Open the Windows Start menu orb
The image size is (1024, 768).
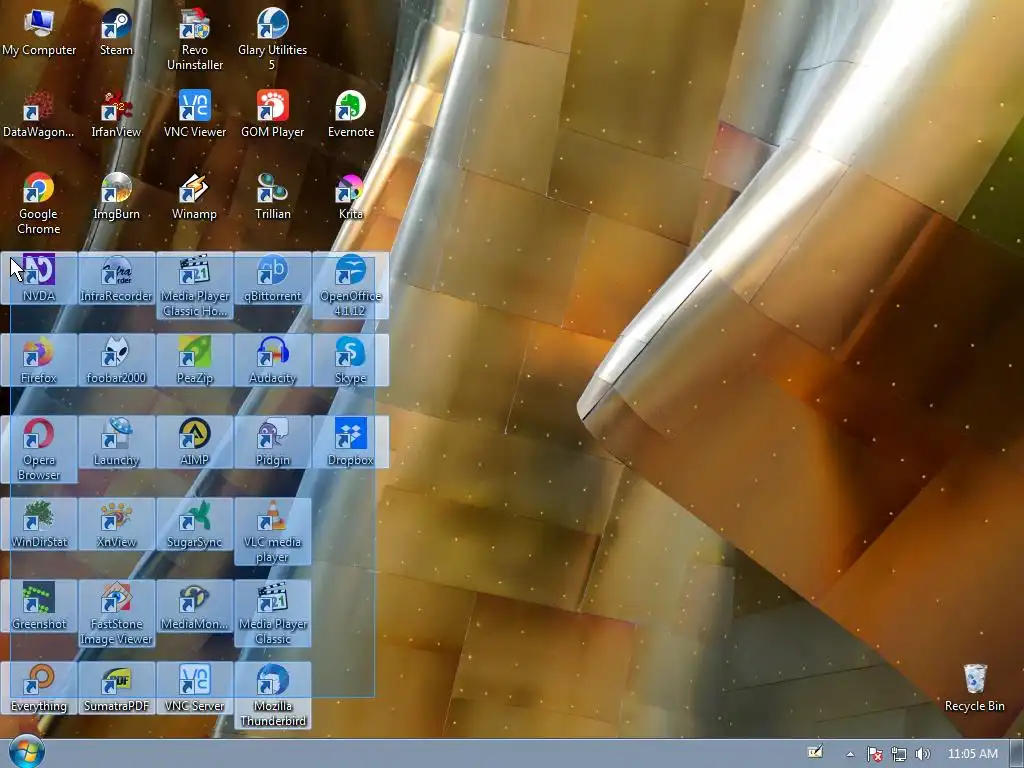point(26,752)
